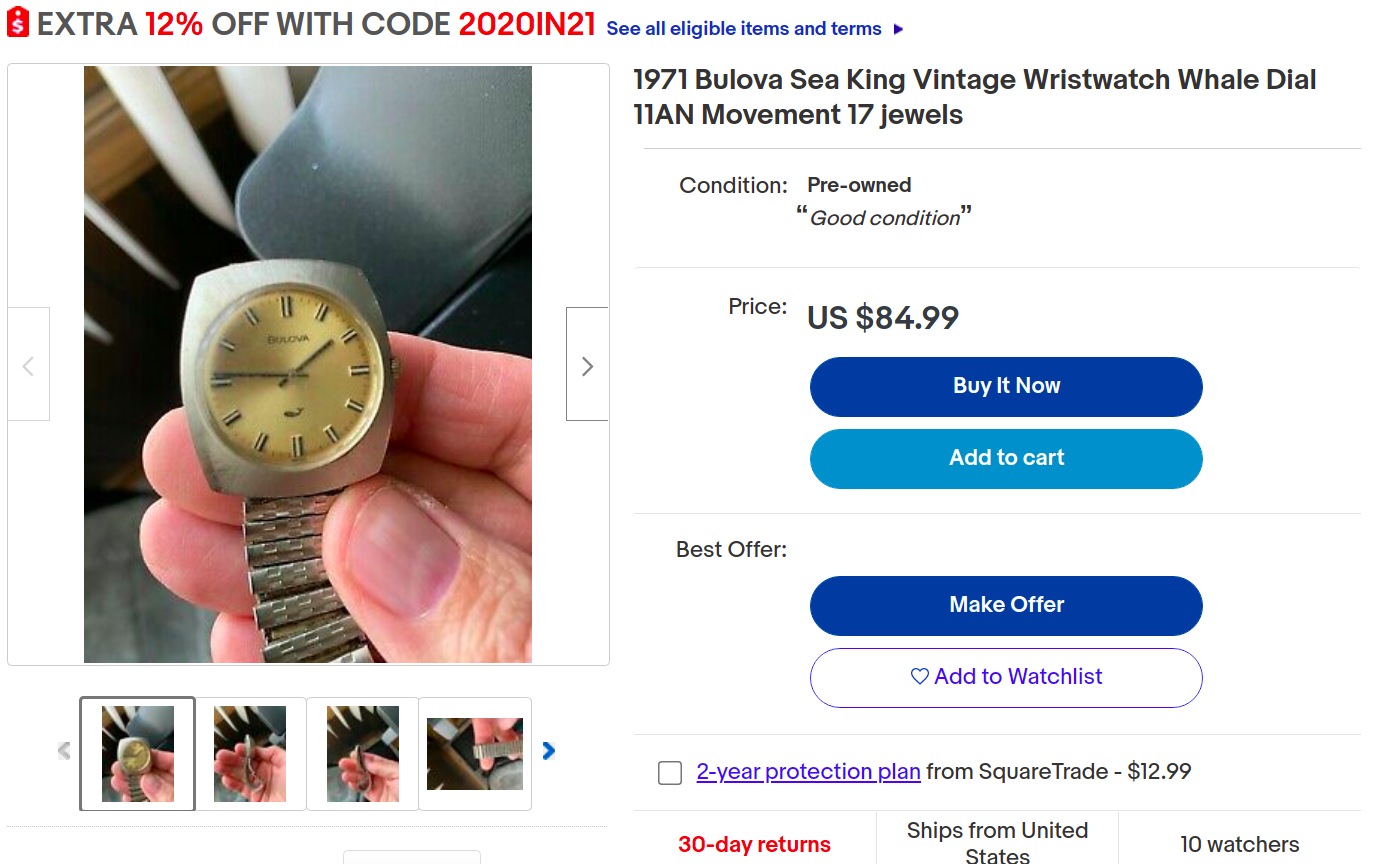Add the Bulova watch to cart
Screen dimensions: 1384x864
[x=1006, y=458]
